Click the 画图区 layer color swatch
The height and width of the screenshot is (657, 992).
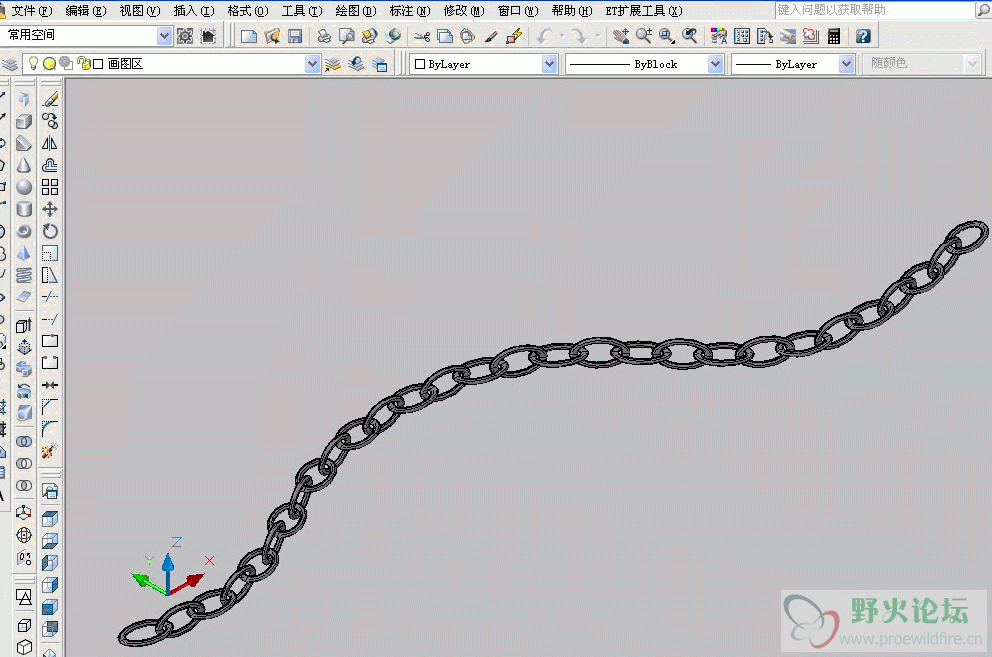coord(98,64)
